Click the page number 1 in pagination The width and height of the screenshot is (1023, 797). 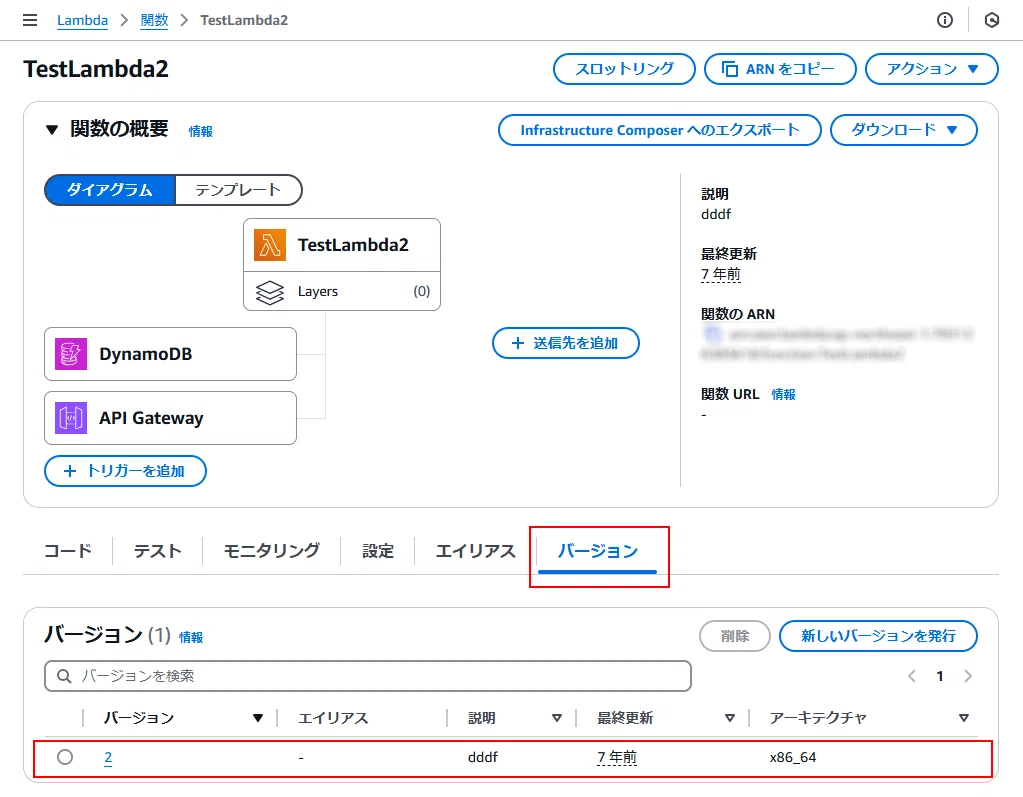click(940, 676)
